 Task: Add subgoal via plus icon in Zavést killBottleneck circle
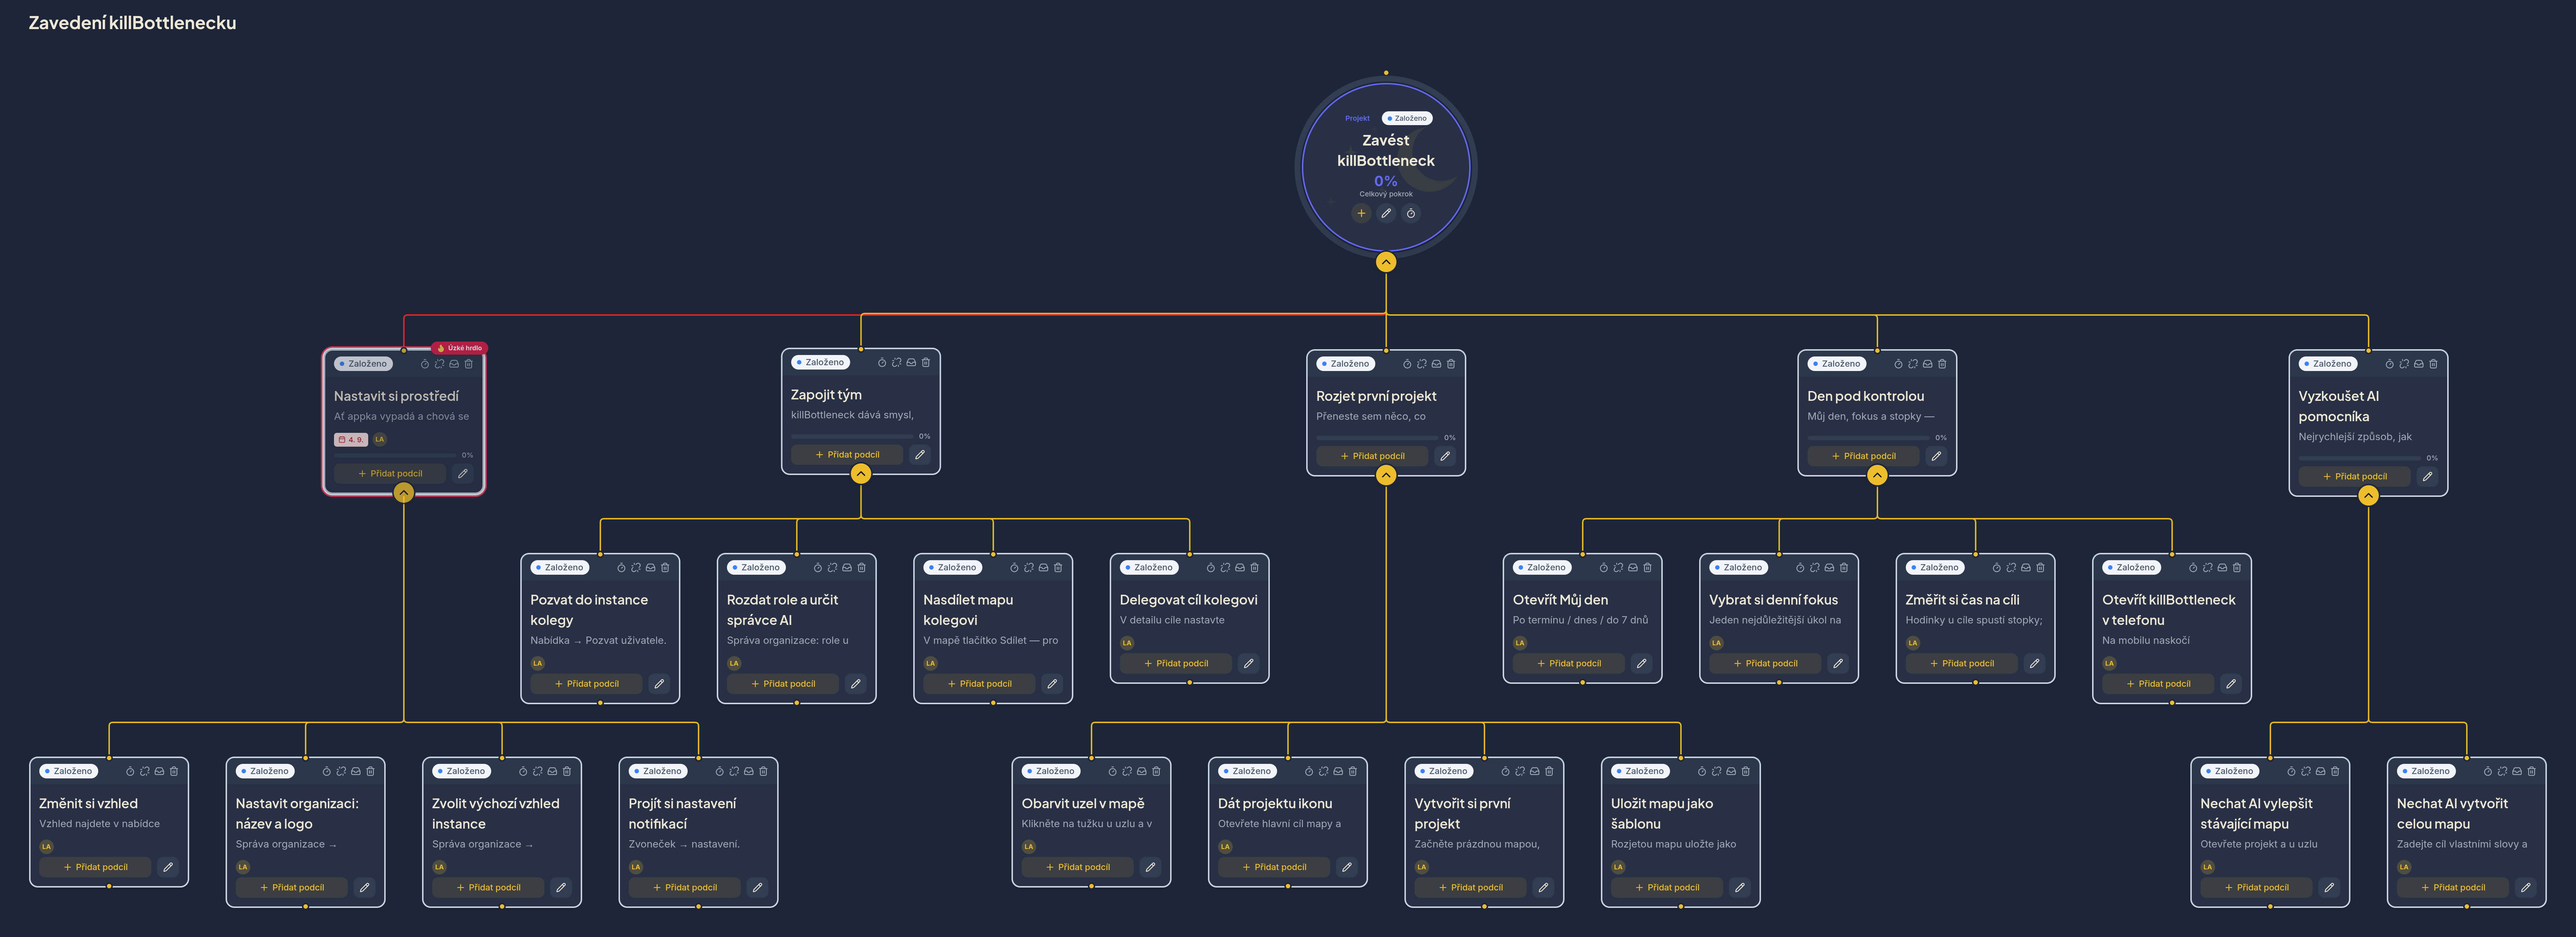1361,213
